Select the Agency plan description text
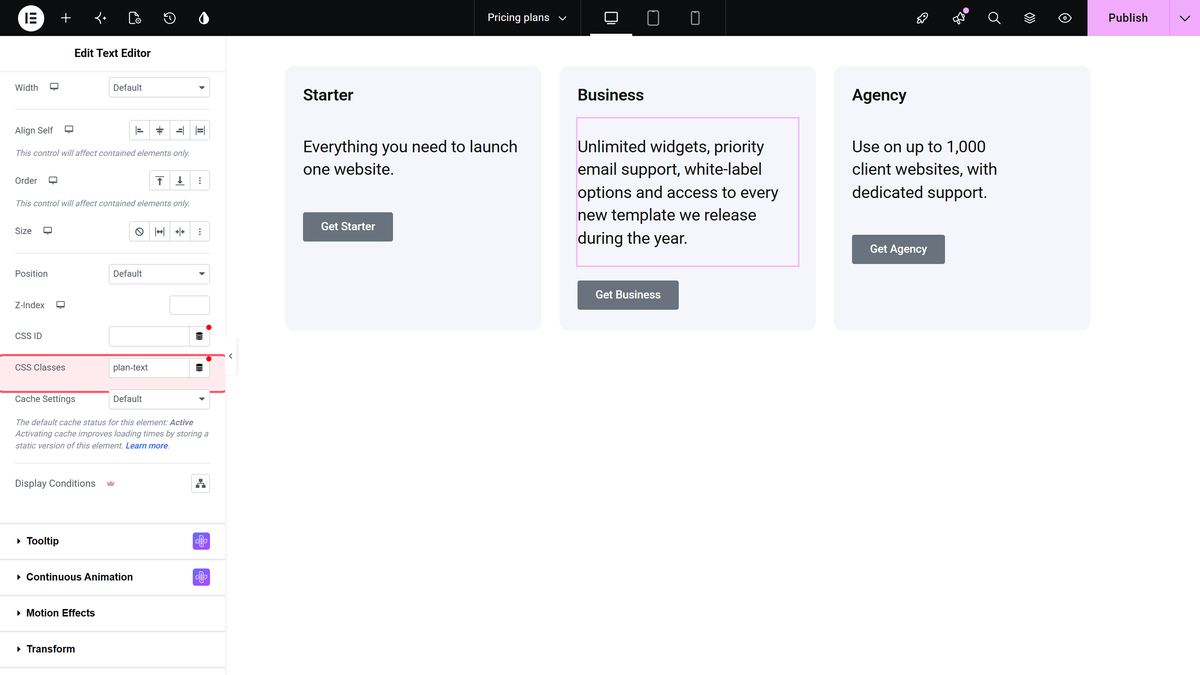 coord(925,169)
